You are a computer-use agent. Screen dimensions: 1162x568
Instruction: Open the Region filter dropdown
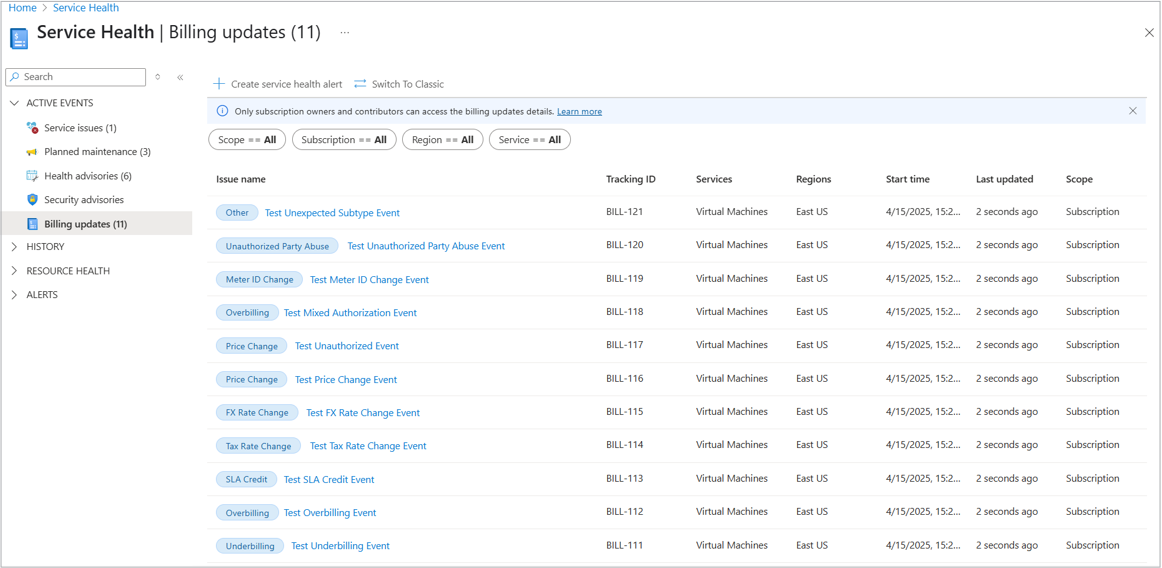443,140
